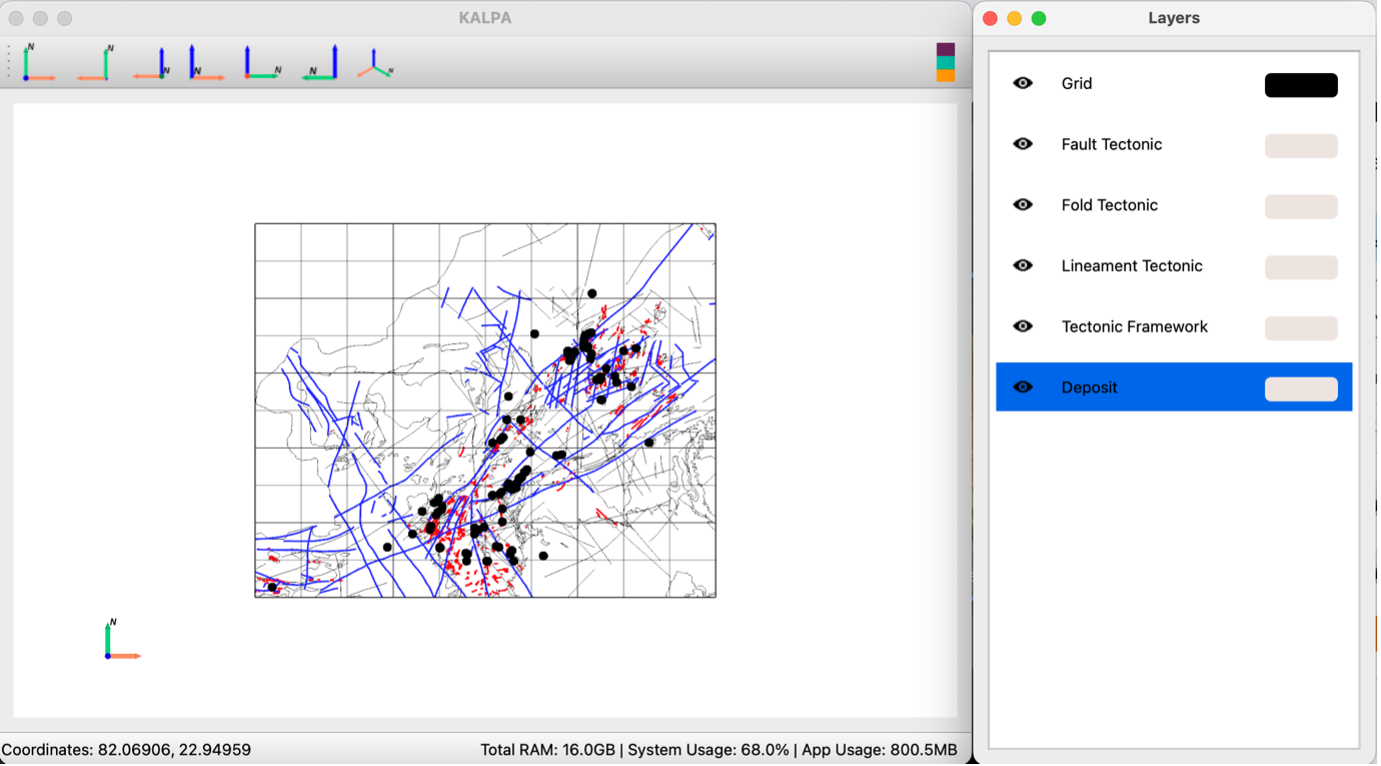The width and height of the screenshot is (1381, 766).
Task: Hide the Grid layer using eye icon
Action: click(x=1022, y=83)
